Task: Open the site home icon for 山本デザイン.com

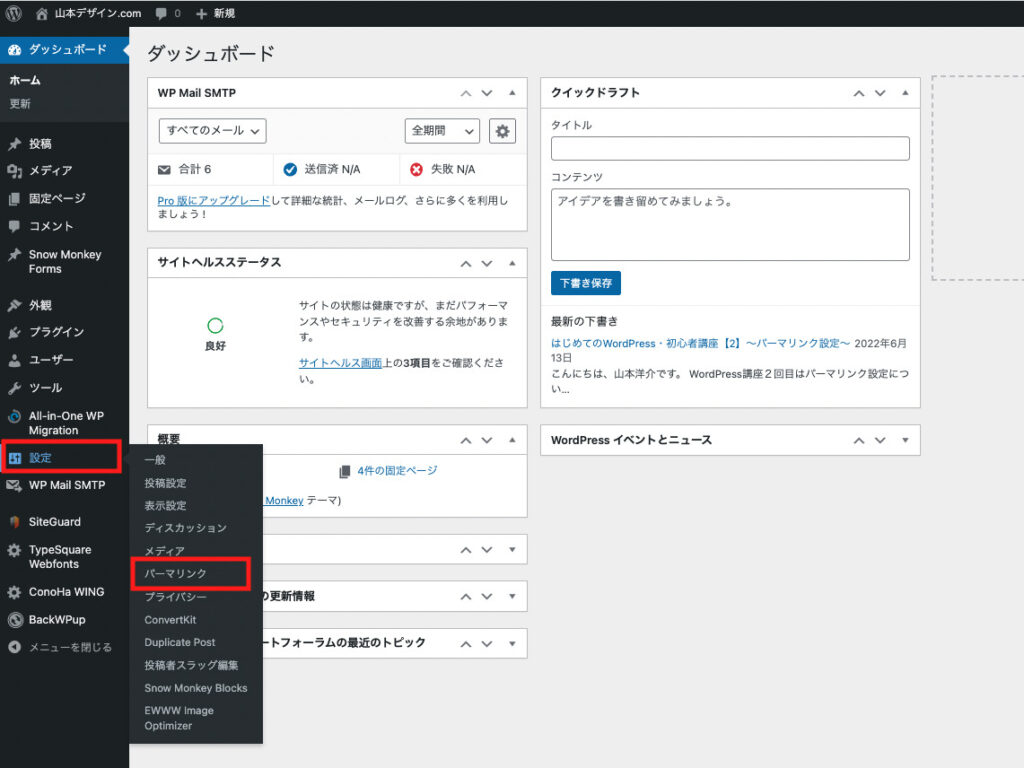Action: point(41,14)
